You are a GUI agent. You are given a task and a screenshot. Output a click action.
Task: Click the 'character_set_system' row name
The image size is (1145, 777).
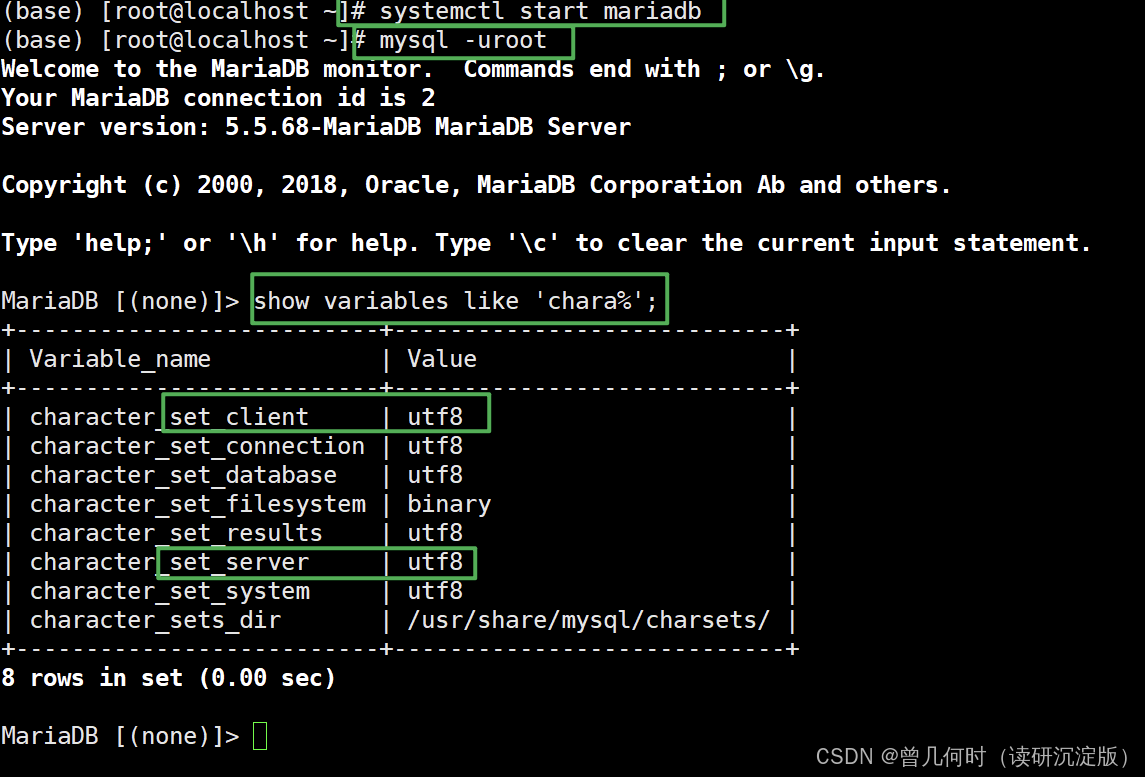[169, 592]
